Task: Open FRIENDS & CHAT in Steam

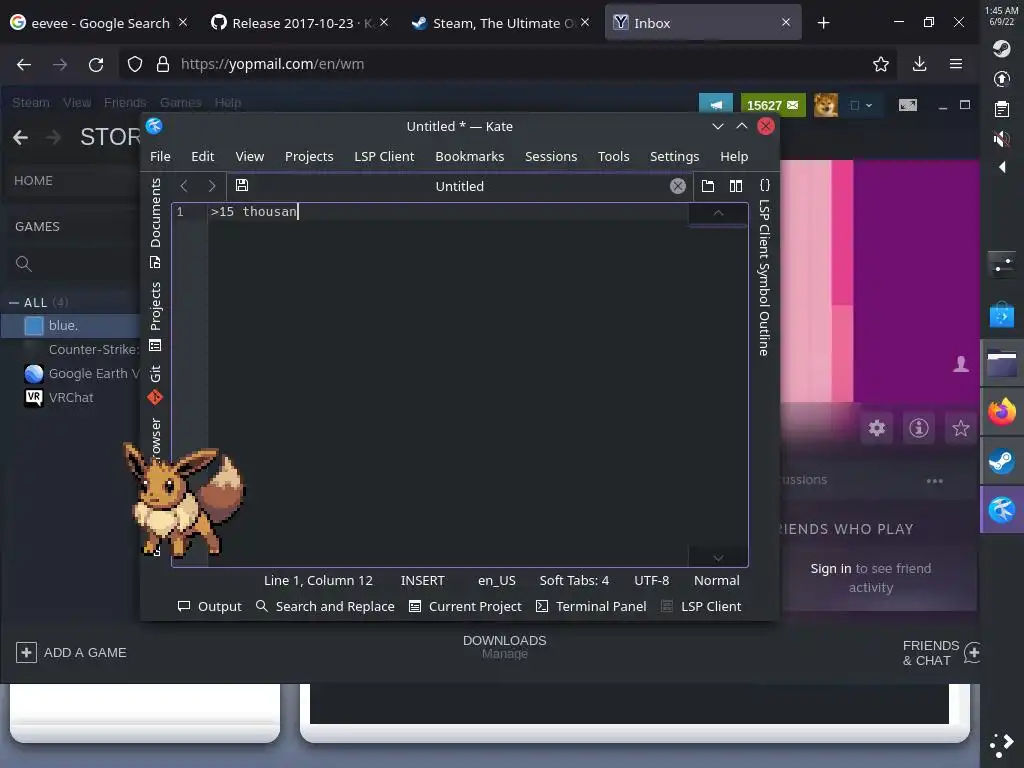Action: 940,652
